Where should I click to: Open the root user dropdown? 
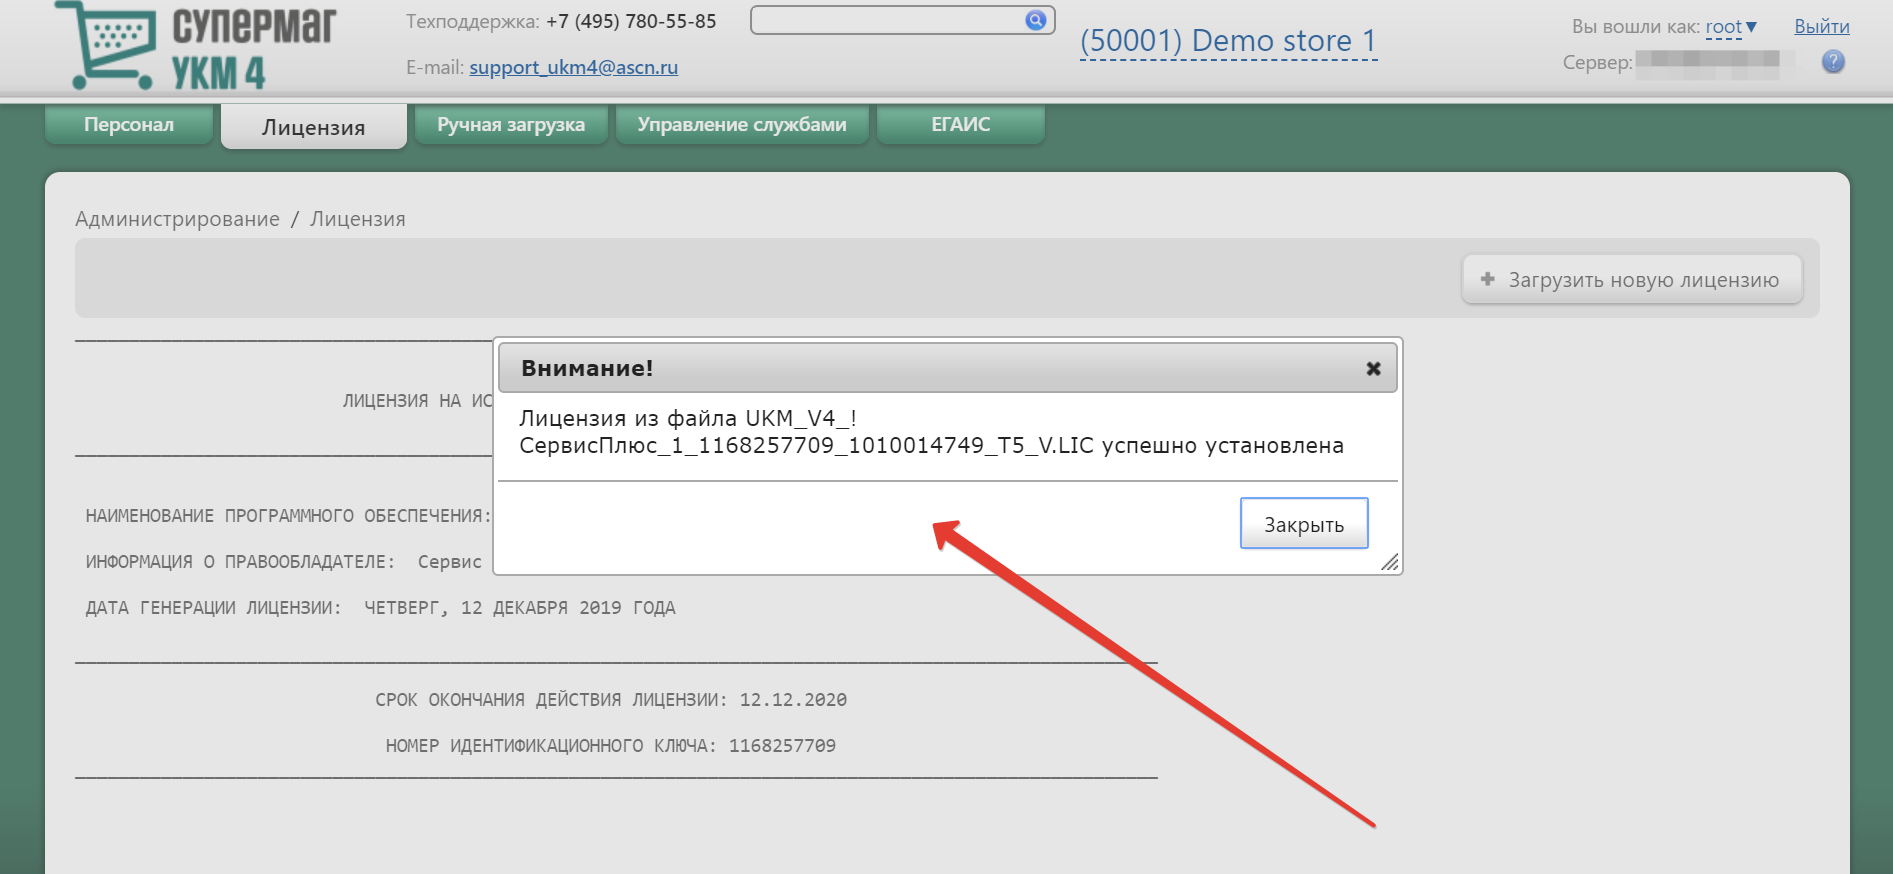(1731, 27)
